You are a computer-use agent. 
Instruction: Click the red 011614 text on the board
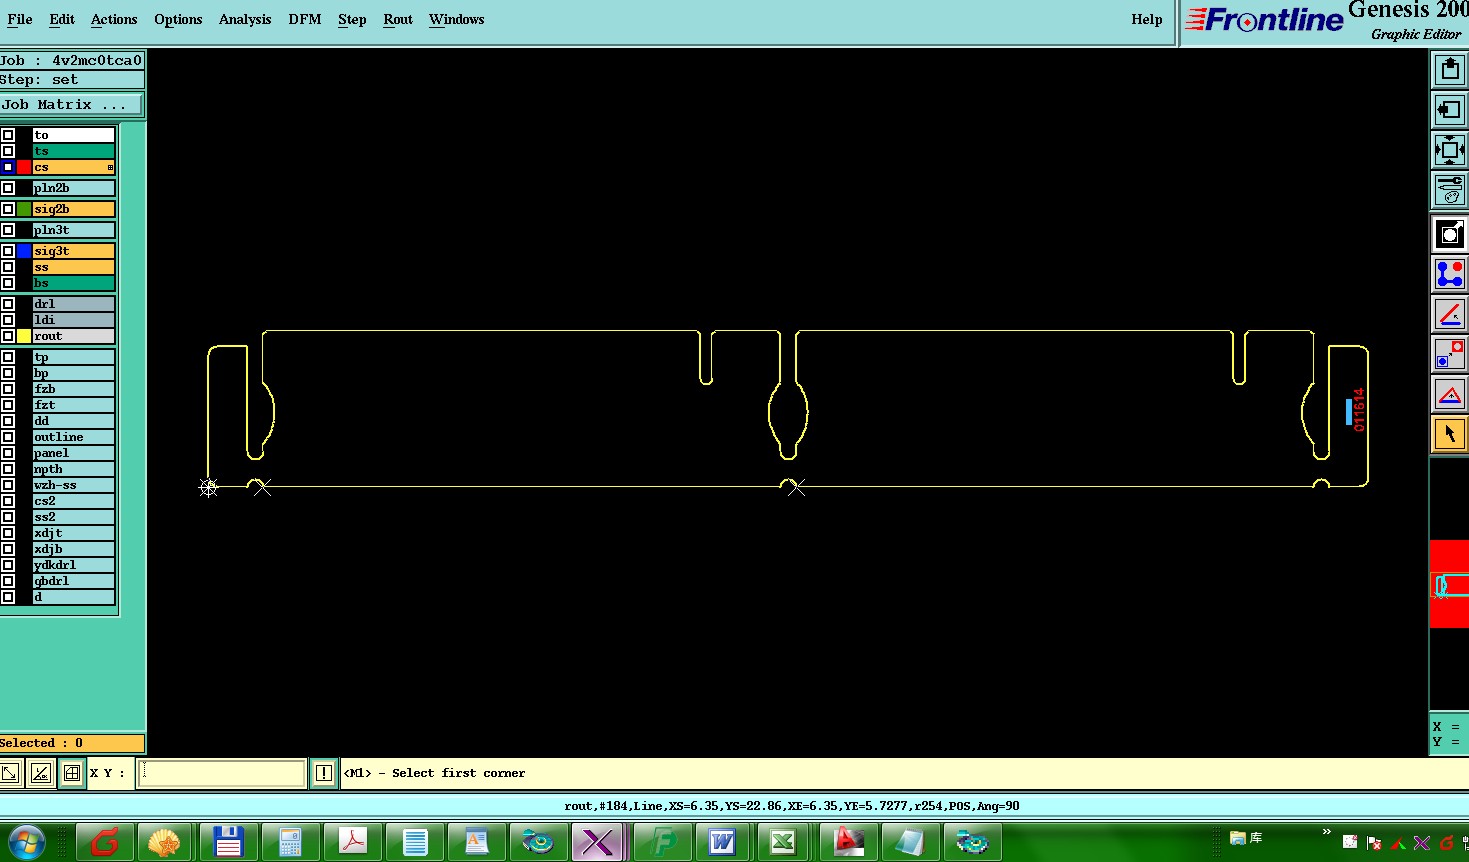(x=1359, y=410)
